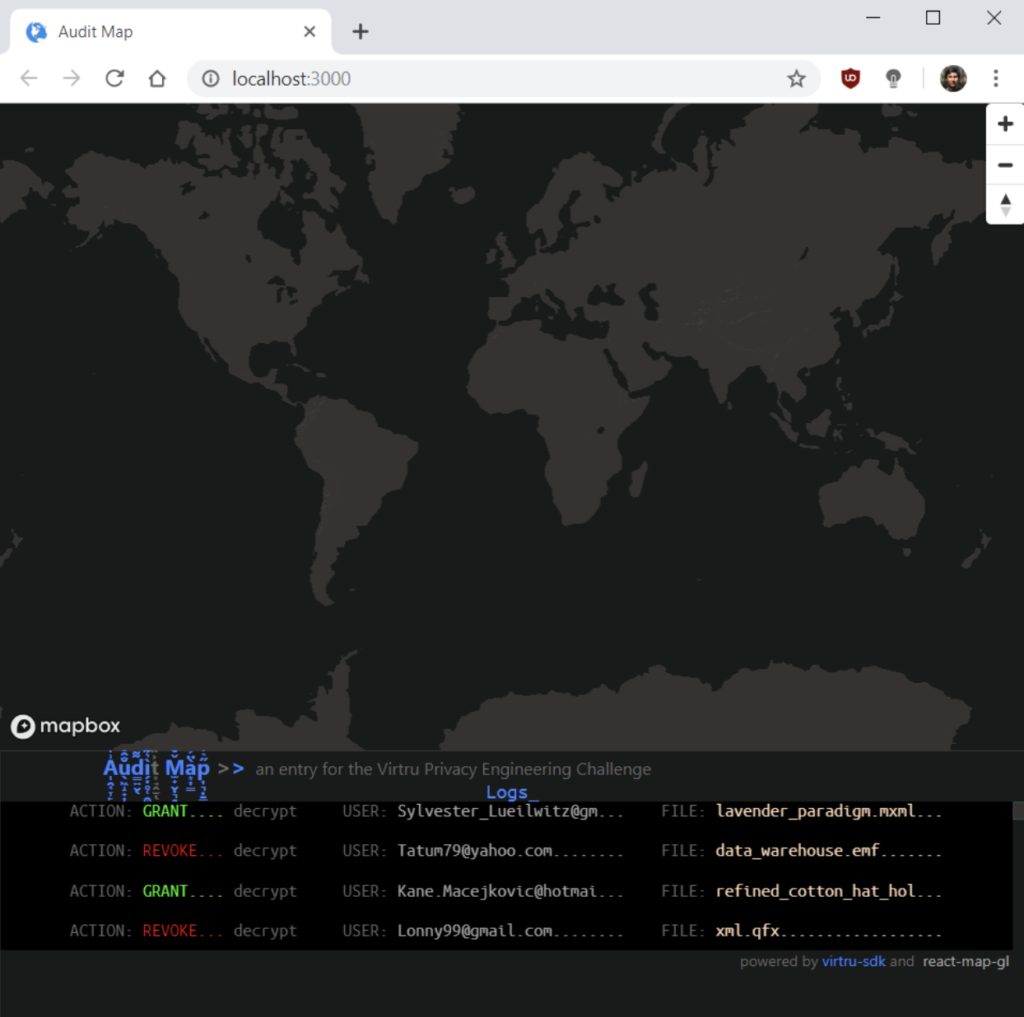Reset map bearing with compass button
Viewport: 1024px width, 1017px height.
(x=1005, y=205)
